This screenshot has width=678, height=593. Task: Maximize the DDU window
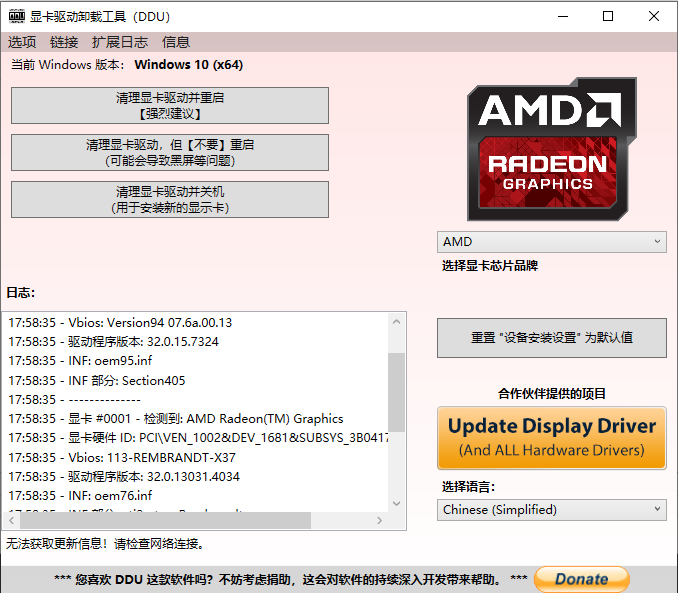coord(608,16)
